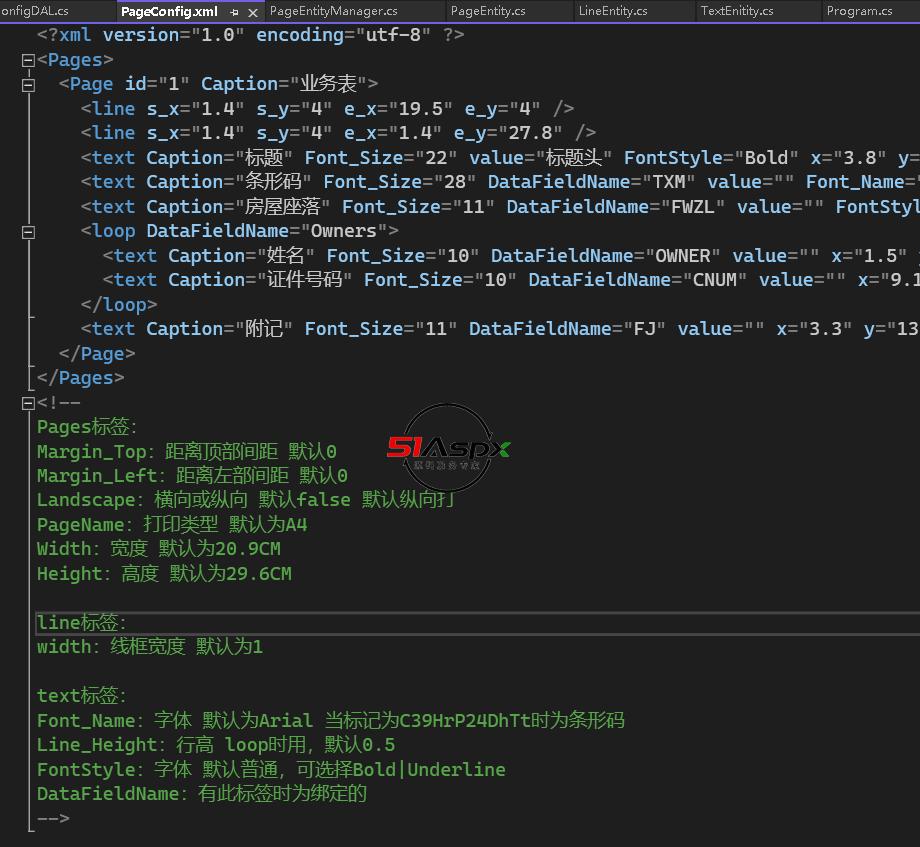
Task: Switch to the PageEntityManager.cs tab
Action: coord(333,11)
